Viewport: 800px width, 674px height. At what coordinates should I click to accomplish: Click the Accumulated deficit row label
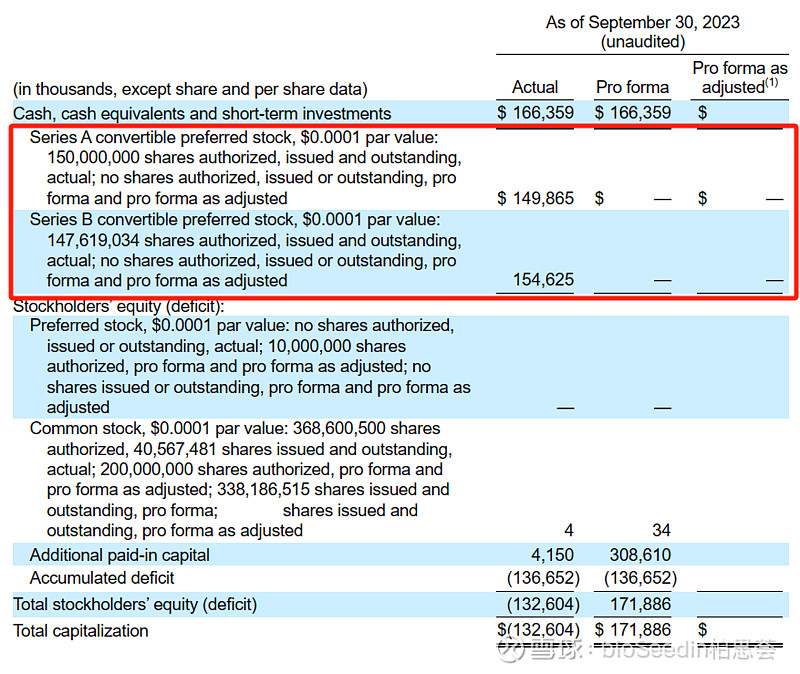102,578
